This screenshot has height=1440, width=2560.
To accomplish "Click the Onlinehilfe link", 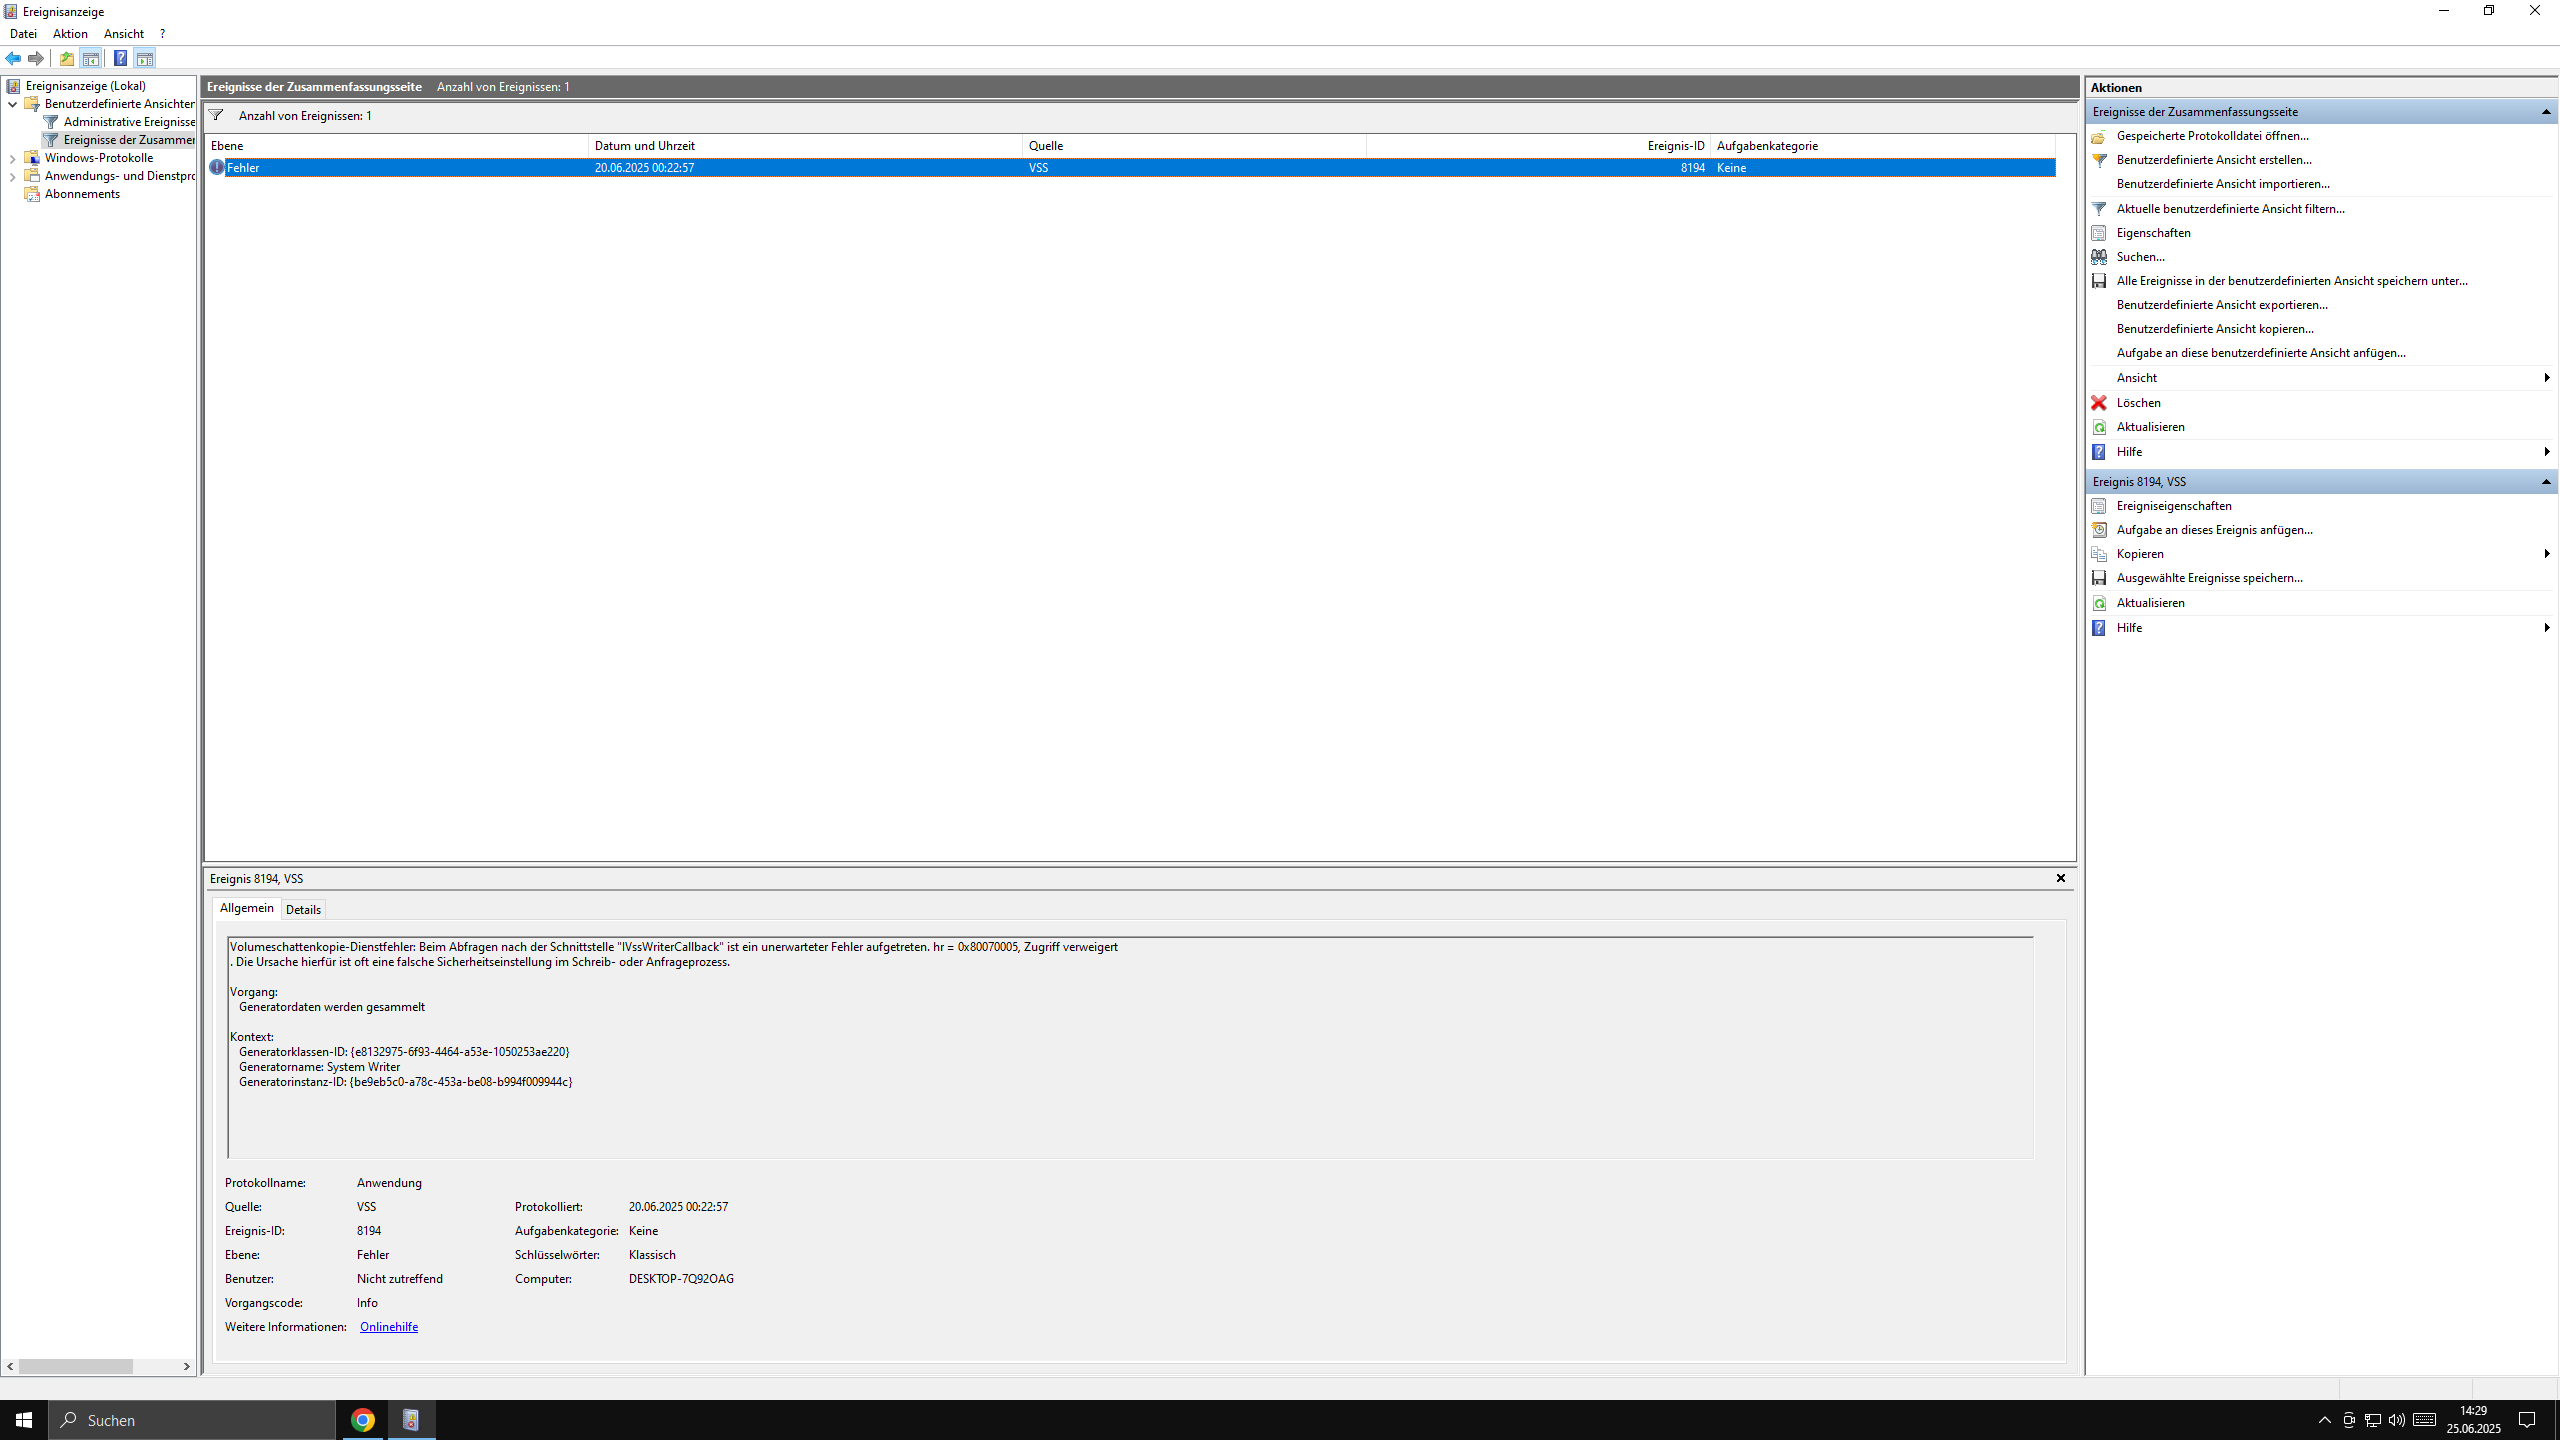I will (388, 1327).
